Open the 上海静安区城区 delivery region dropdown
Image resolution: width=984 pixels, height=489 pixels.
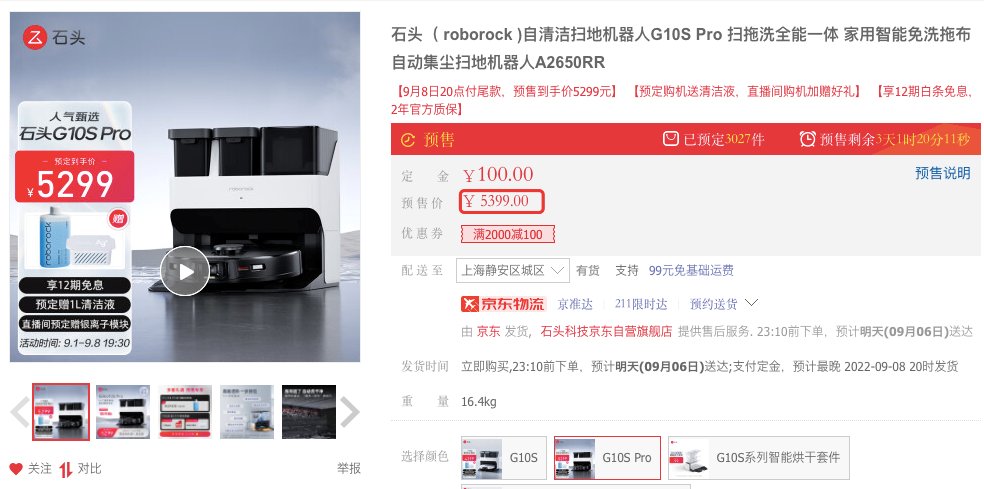click(513, 271)
